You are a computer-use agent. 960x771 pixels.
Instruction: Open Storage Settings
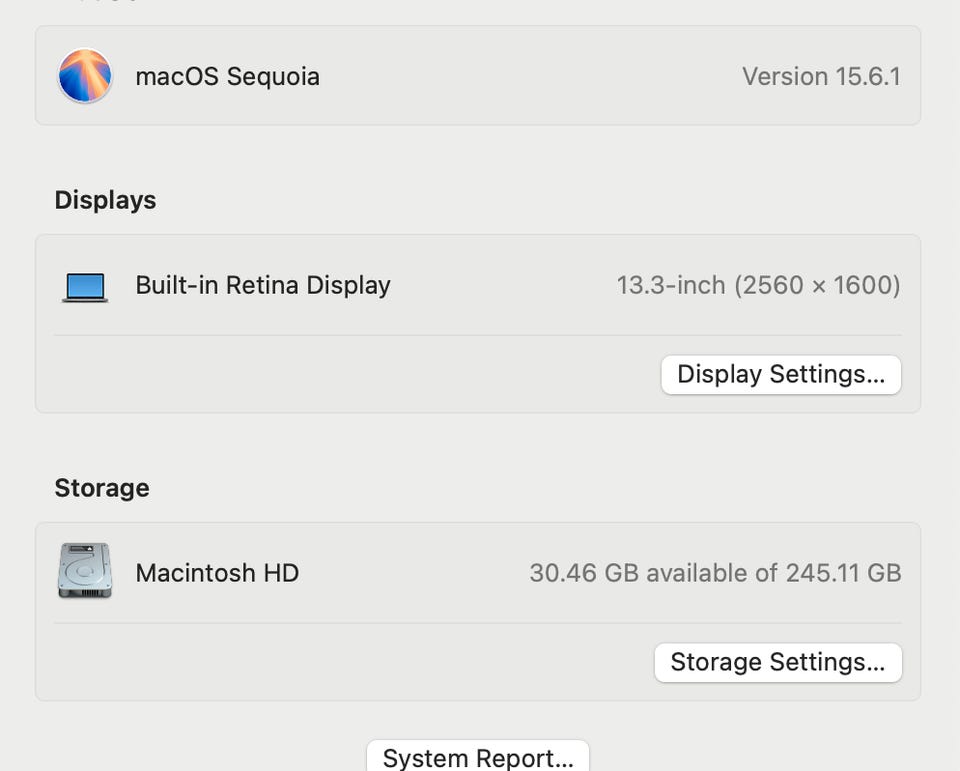(x=778, y=662)
